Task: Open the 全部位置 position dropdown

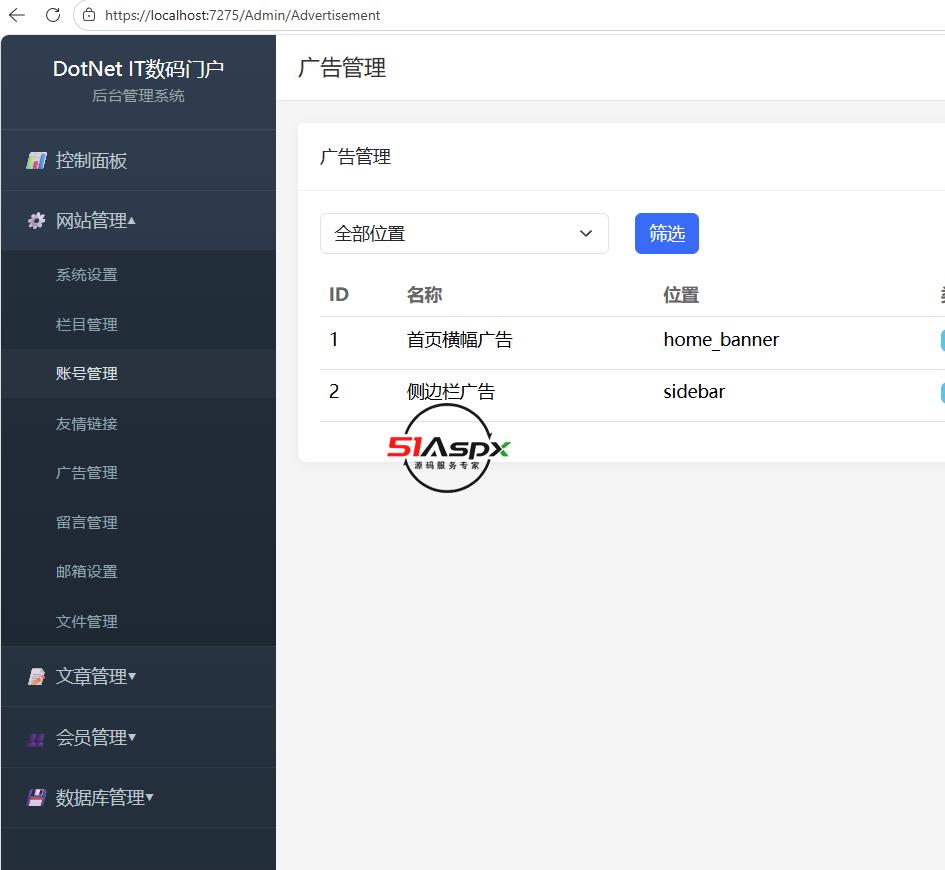Action: [464, 233]
